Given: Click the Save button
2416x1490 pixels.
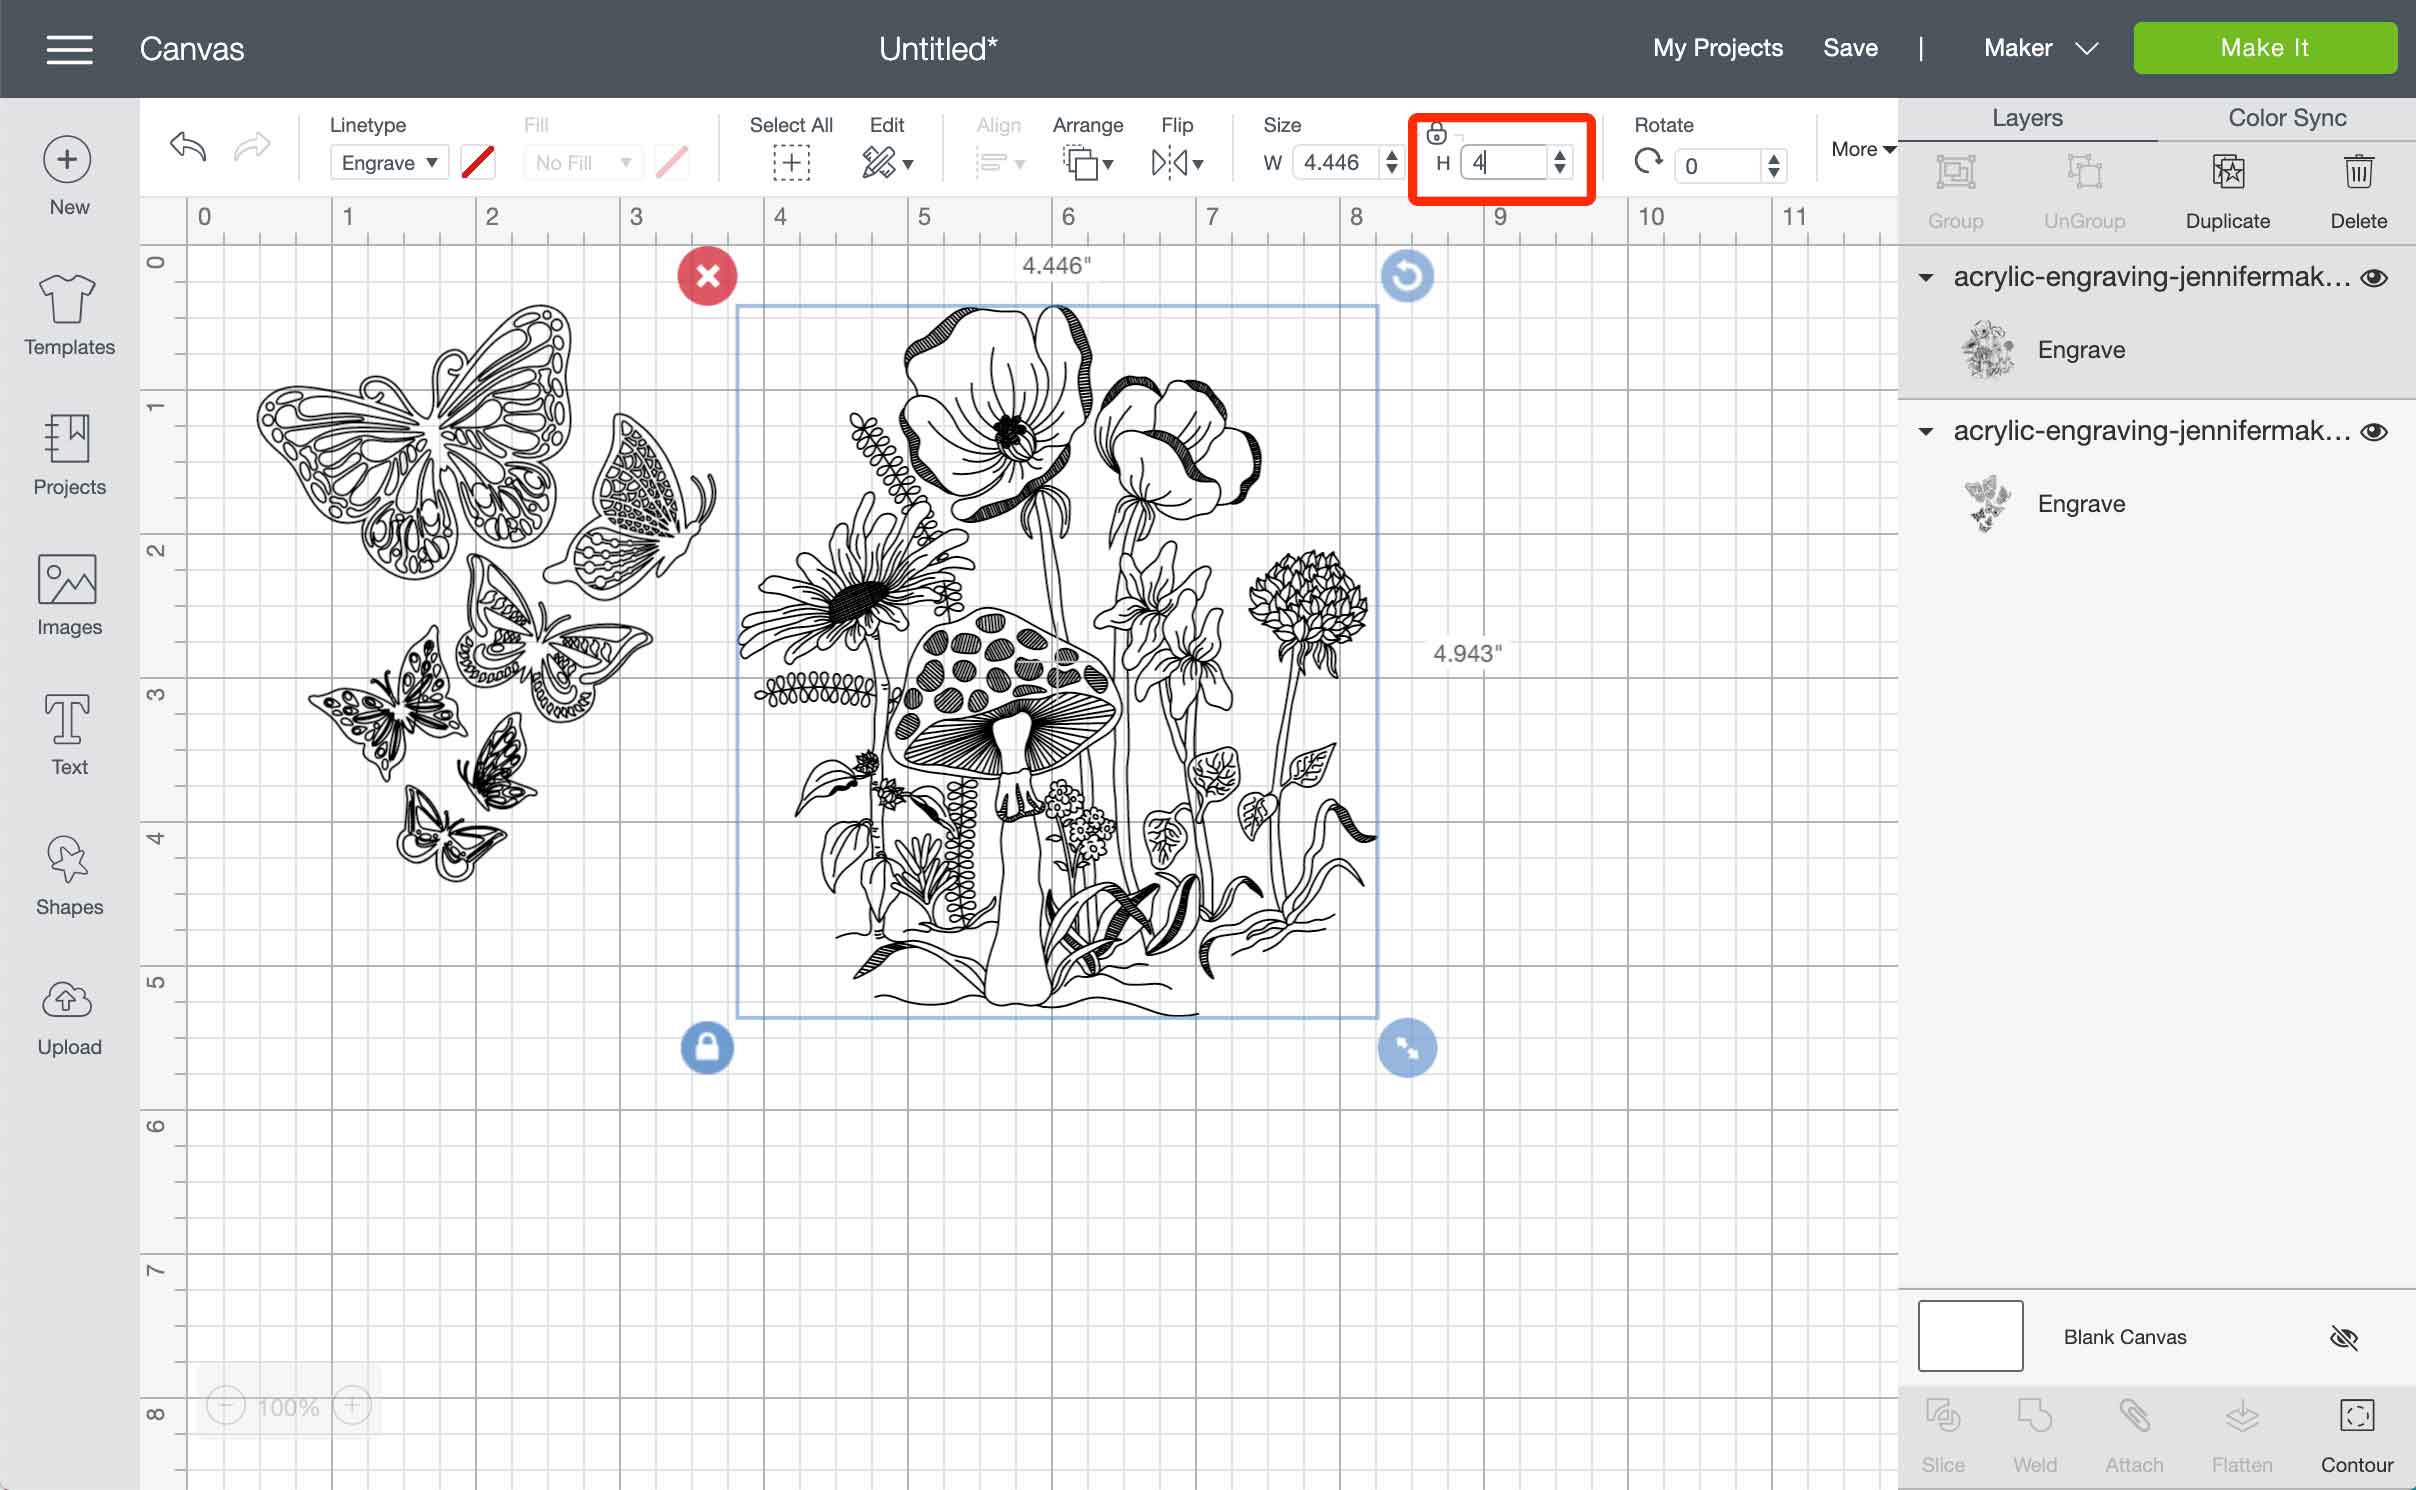Looking at the screenshot, I should point(1850,47).
